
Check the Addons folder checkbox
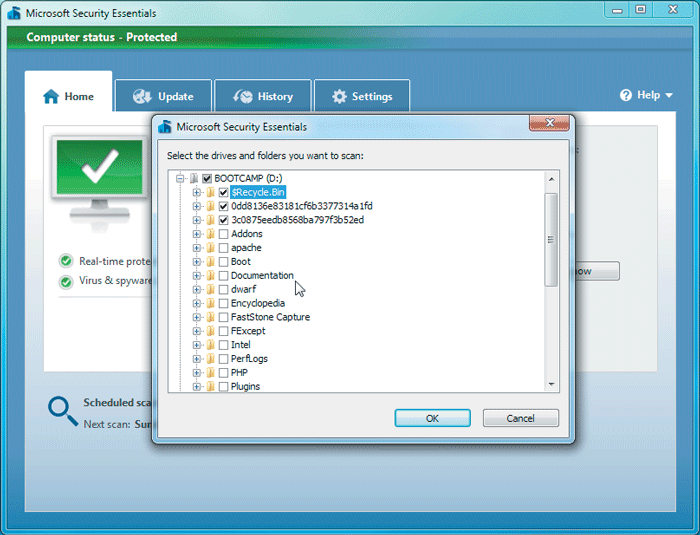[x=224, y=234]
